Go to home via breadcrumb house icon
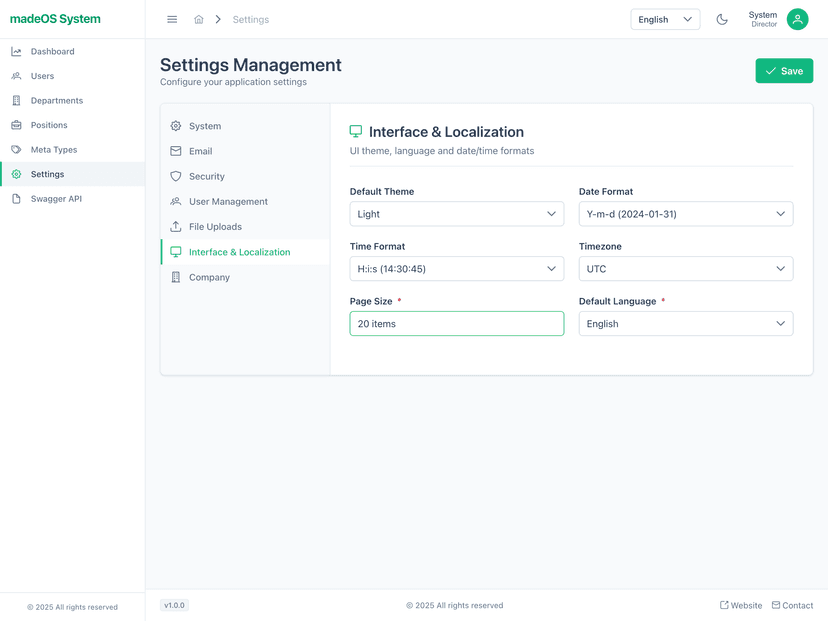Image resolution: width=828 pixels, height=621 pixels. click(199, 20)
